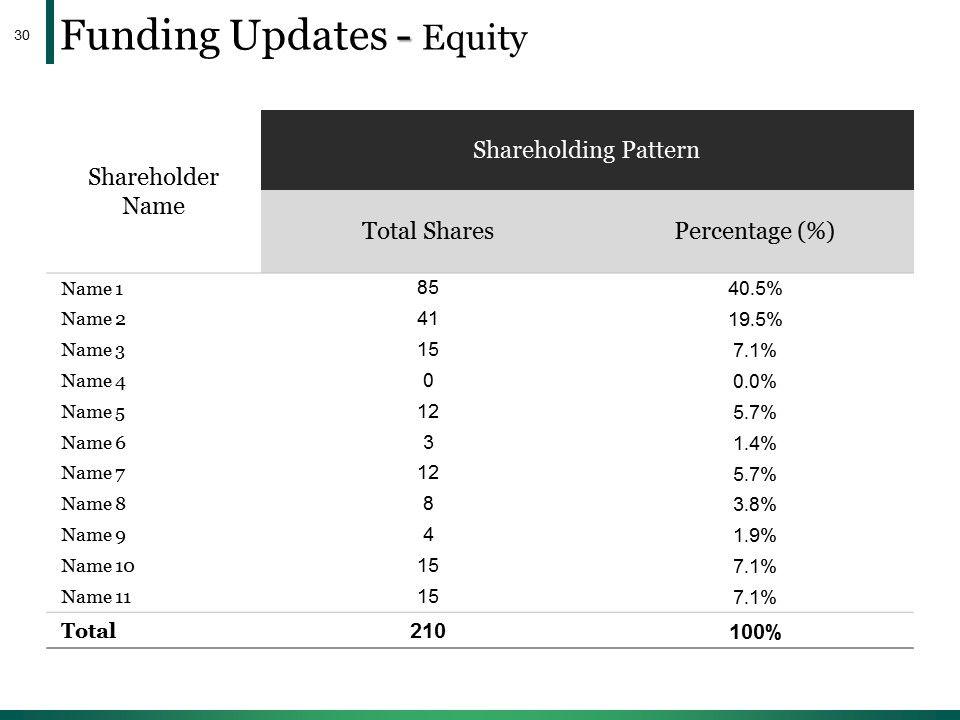The image size is (960, 720).
Task: Select the 1.4% percentage value
Action: pyautogui.click(x=755, y=444)
